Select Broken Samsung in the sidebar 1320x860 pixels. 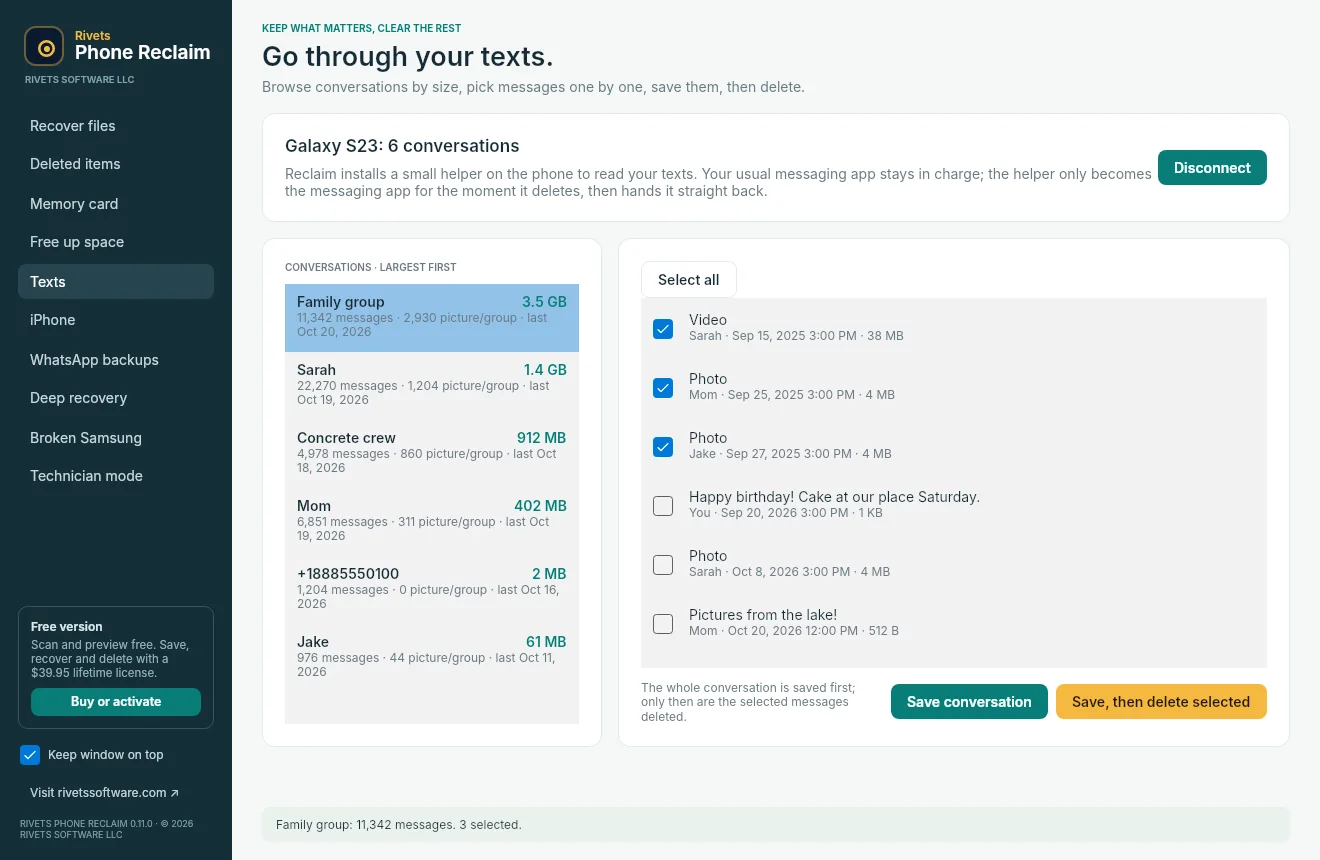click(116, 438)
